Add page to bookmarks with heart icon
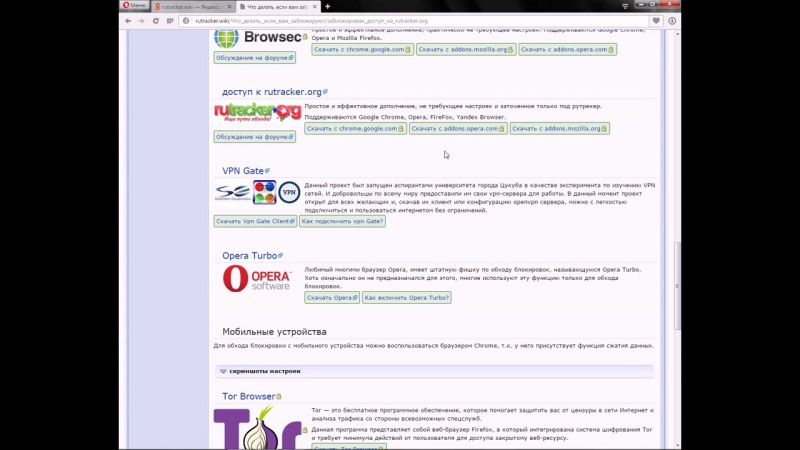800x450 pixels. (656, 21)
